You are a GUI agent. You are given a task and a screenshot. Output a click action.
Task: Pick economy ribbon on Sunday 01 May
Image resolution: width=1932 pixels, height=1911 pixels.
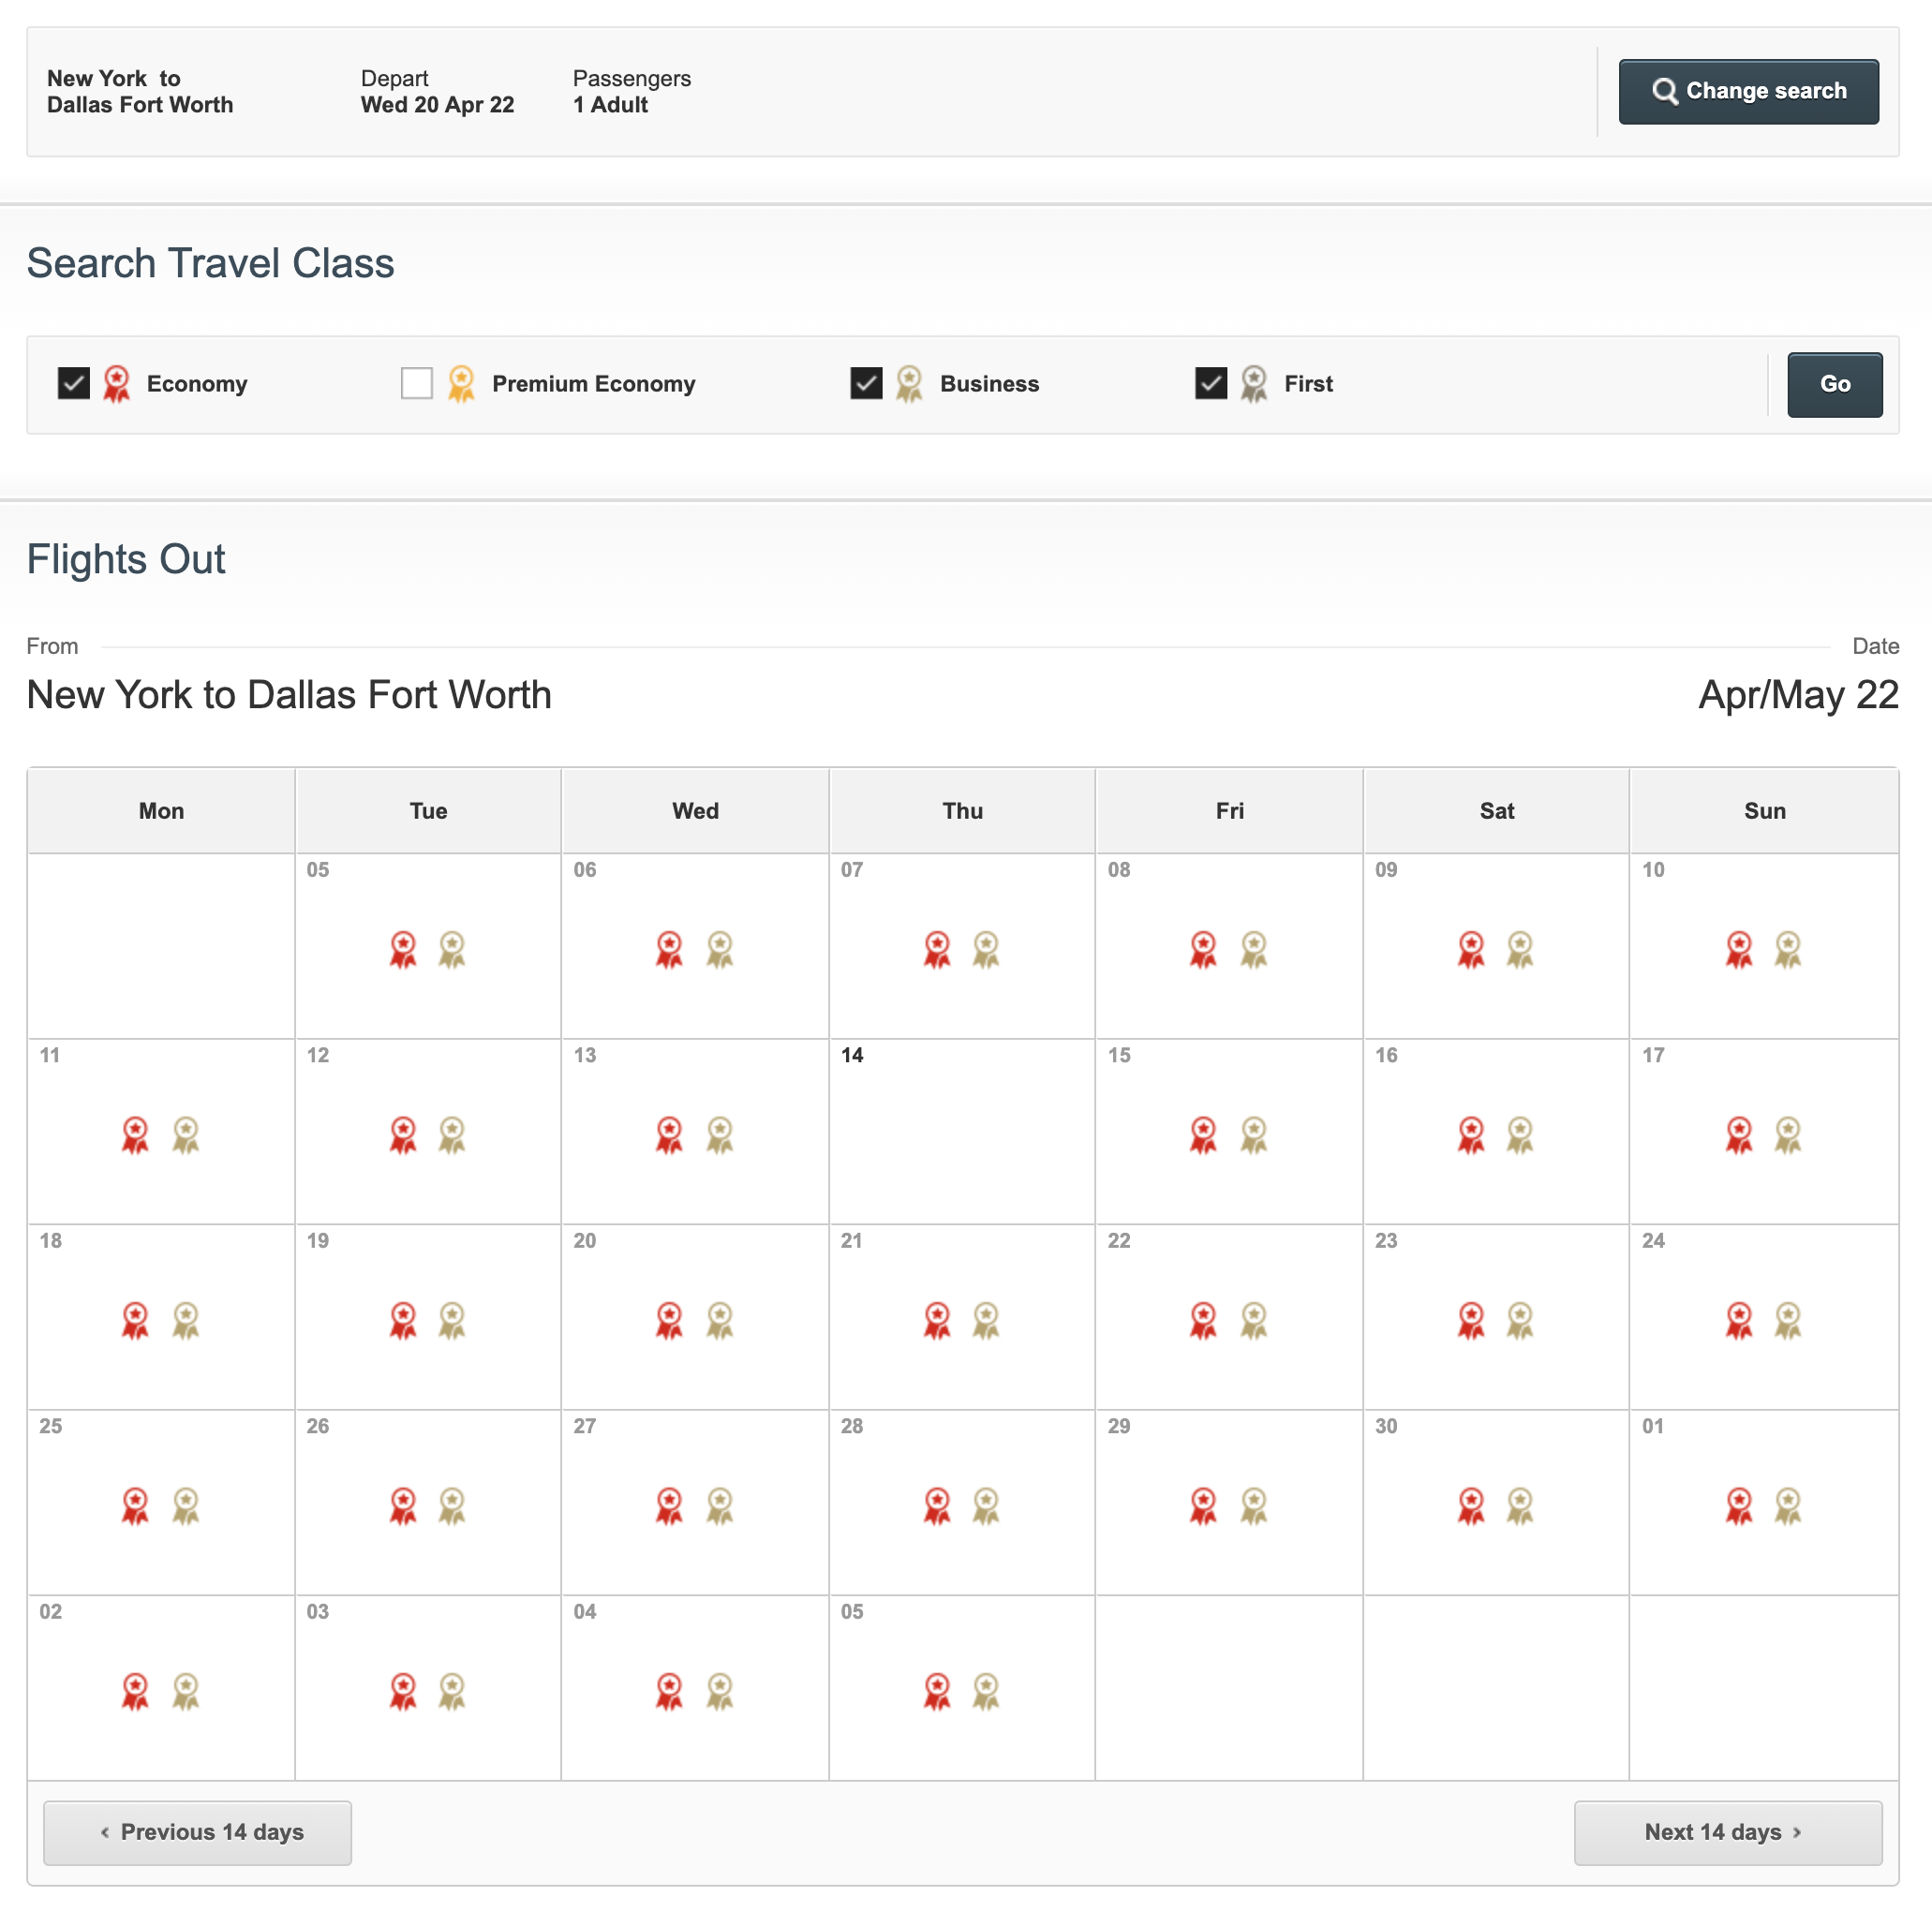pyautogui.click(x=1739, y=1505)
